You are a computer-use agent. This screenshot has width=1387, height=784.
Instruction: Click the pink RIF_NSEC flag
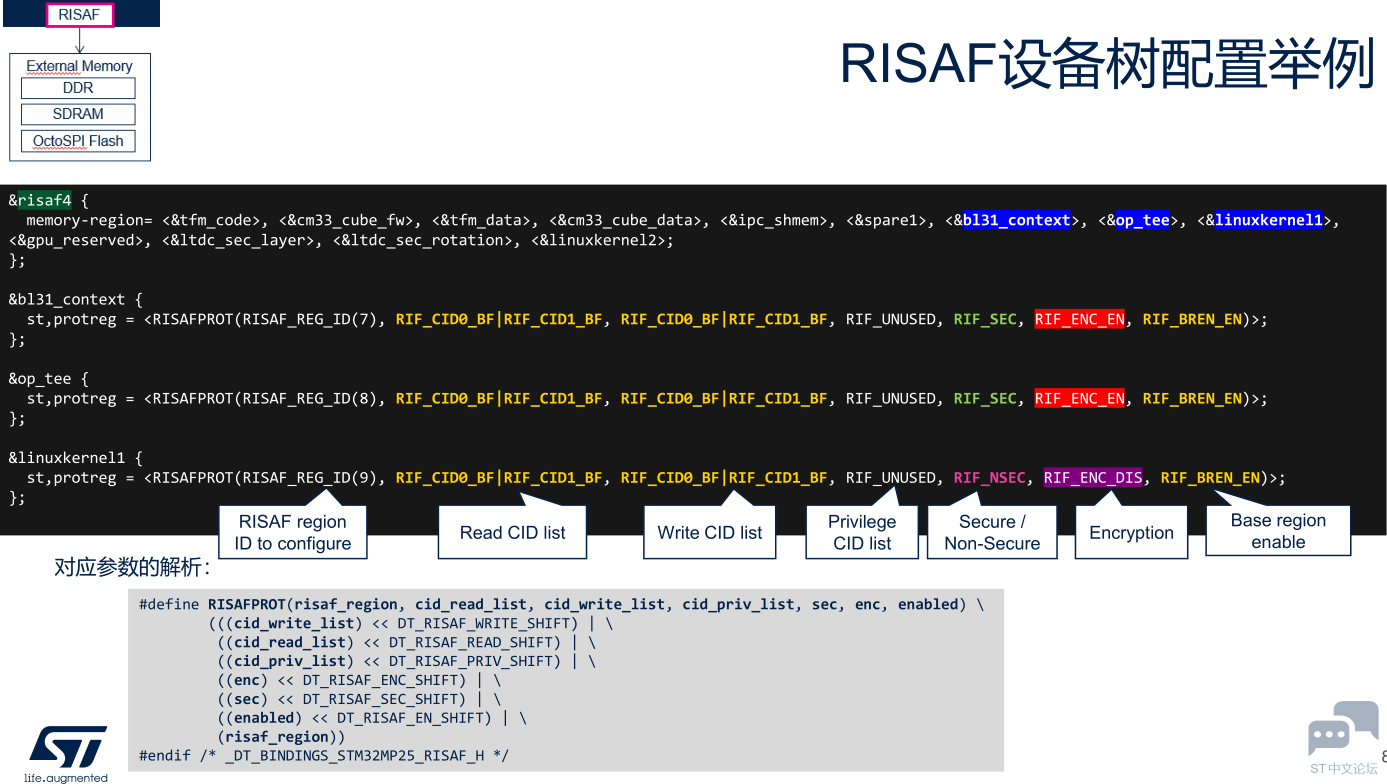989,478
